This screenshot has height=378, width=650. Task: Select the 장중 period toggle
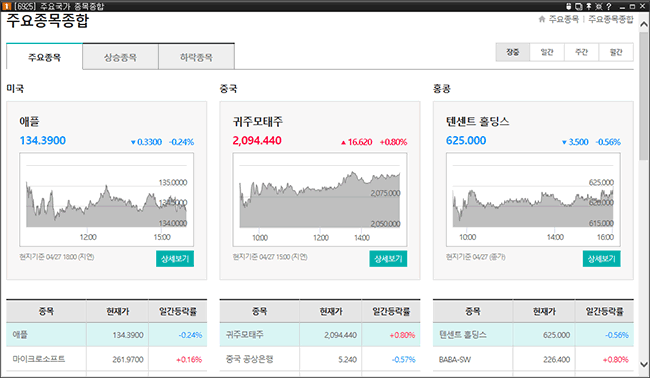pos(513,52)
